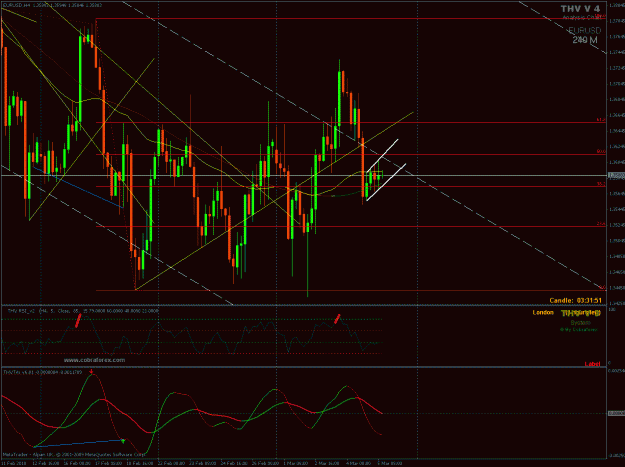Select the lower white channel line
The image size is (625, 467).
click(386, 182)
